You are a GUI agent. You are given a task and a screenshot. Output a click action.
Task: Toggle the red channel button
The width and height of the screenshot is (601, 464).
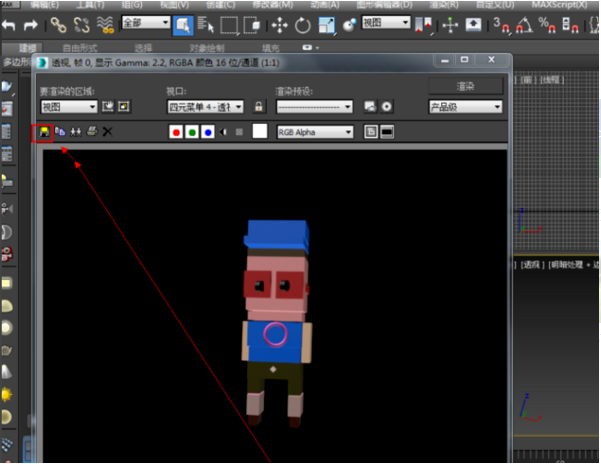[176, 132]
